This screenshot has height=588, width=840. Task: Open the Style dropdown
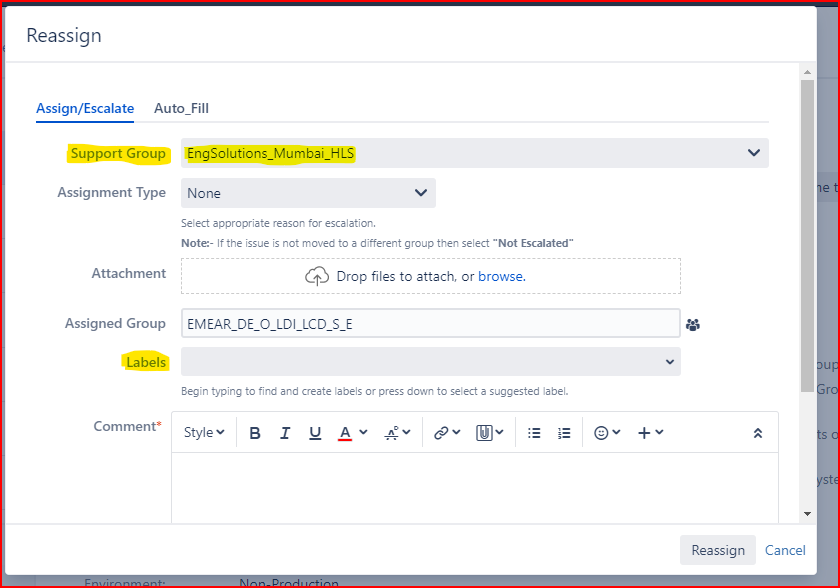(x=204, y=433)
